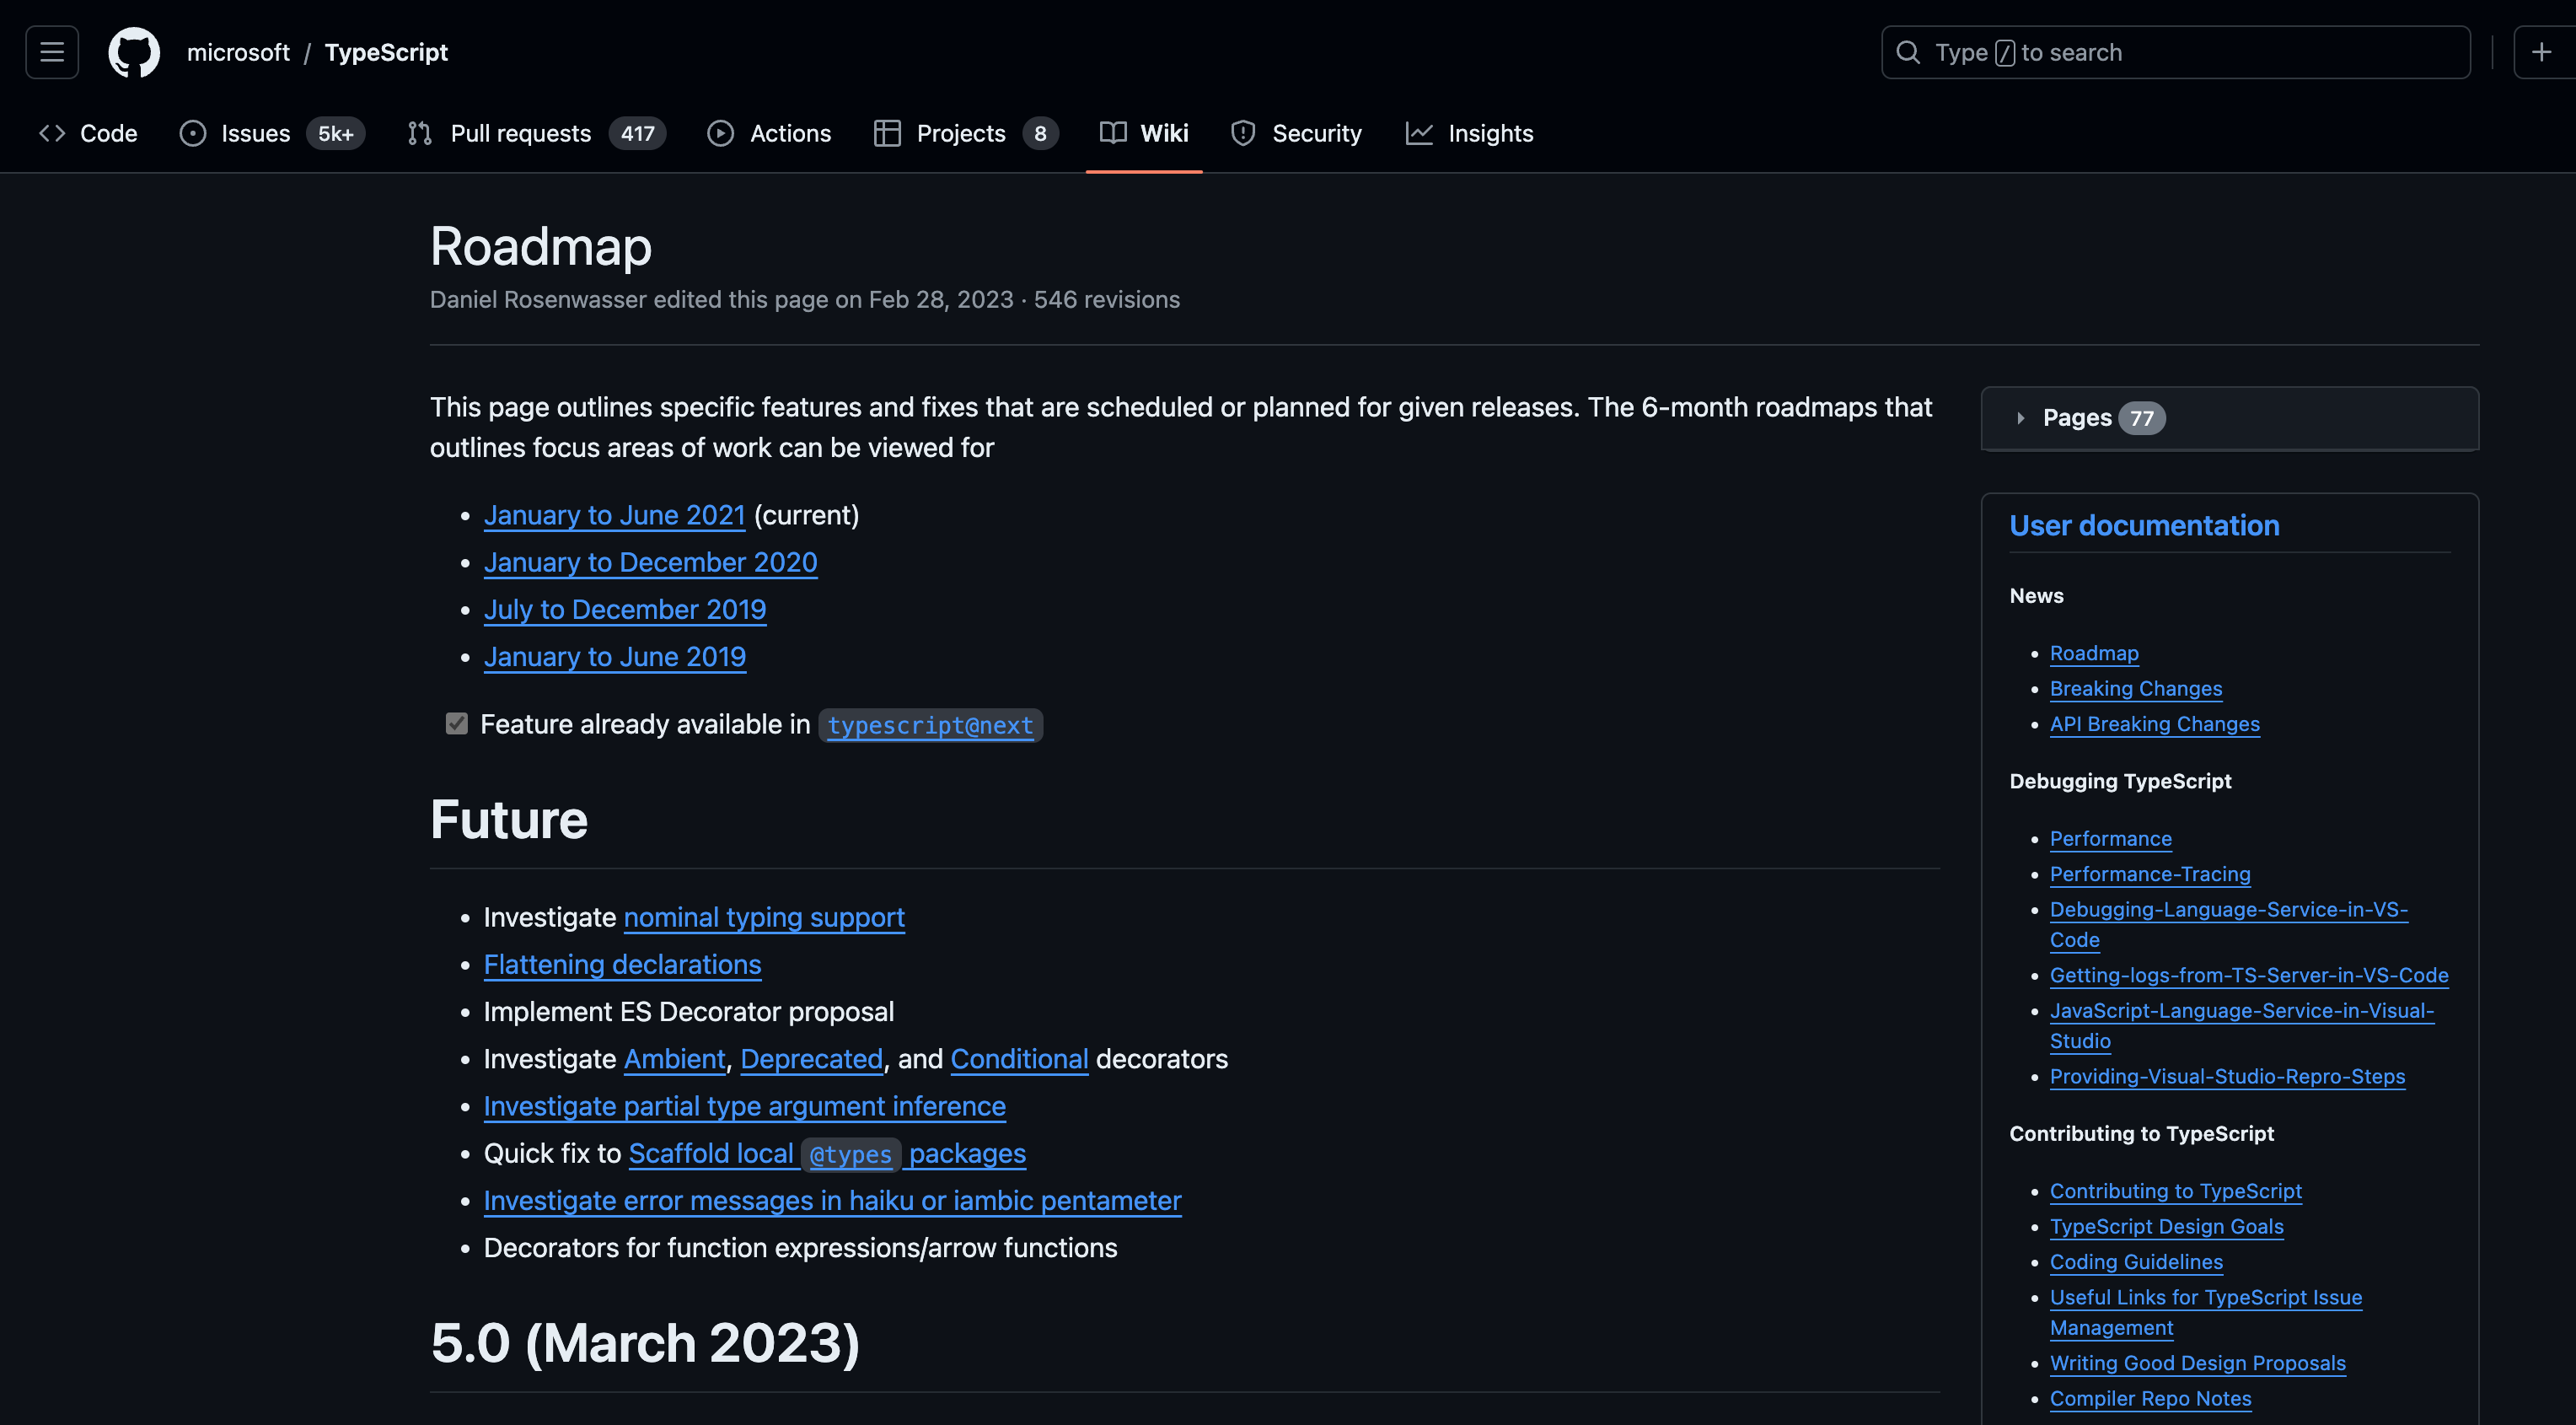Open the January to June 2021 roadmap link
2576x1425 pixels.
pyautogui.click(x=614, y=514)
